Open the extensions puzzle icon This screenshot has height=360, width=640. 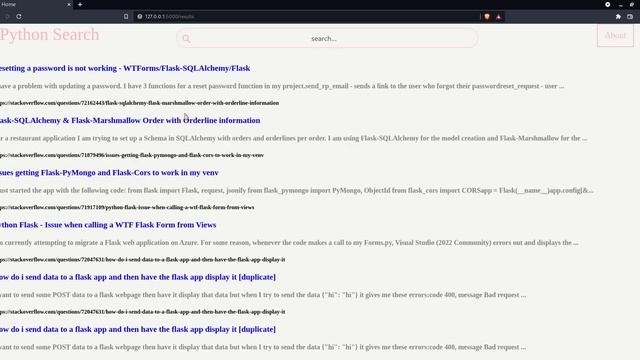pos(618,17)
